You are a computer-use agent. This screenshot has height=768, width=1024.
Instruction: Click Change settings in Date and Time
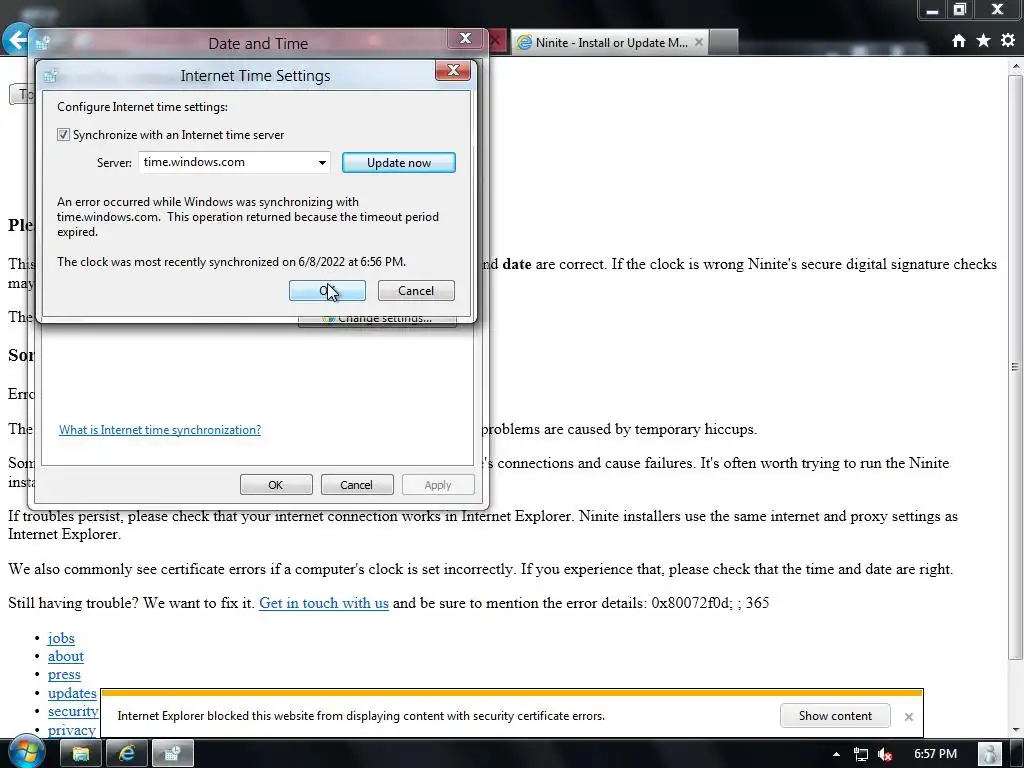click(x=377, y=319)
